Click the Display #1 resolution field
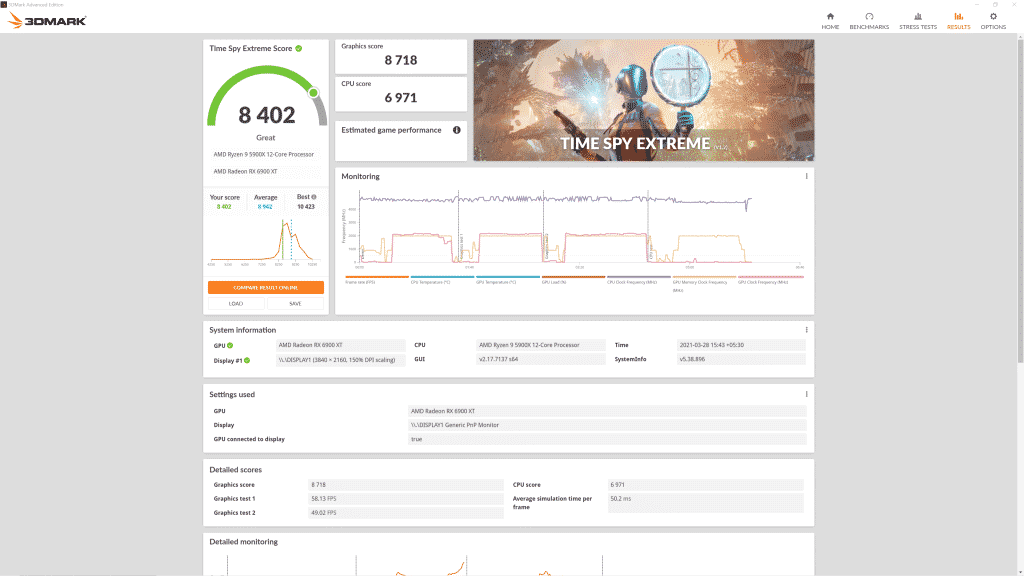Screen dimensions: 1024x576 [x=340, y=360]
